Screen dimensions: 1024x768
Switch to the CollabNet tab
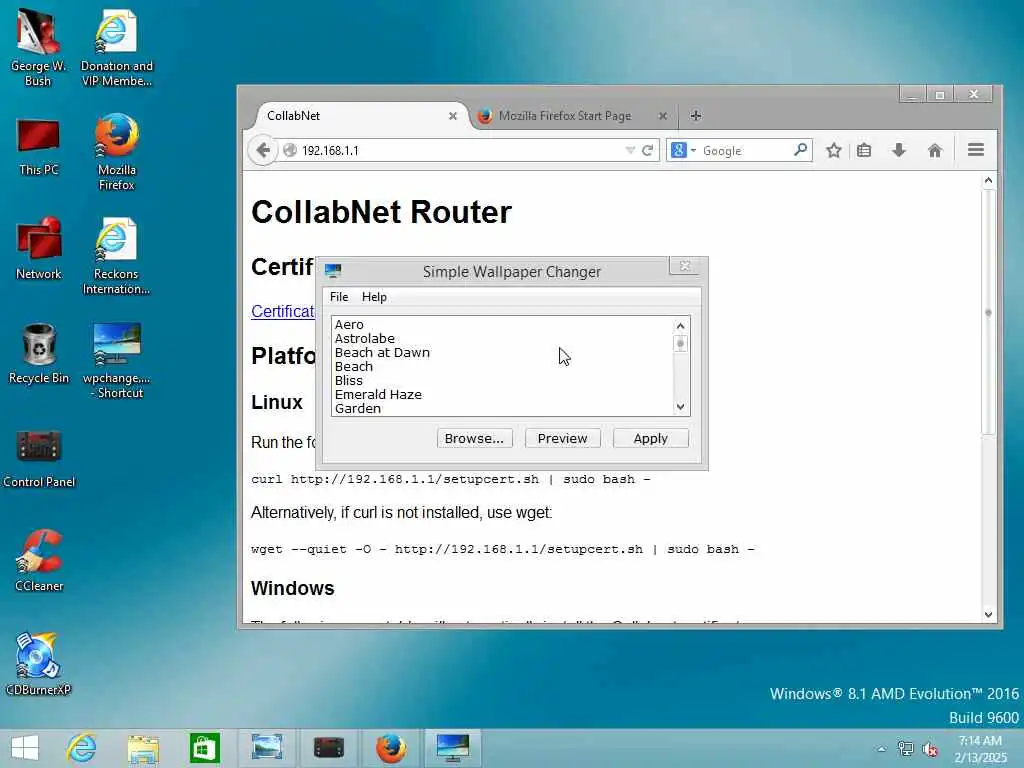pos(358,116)
